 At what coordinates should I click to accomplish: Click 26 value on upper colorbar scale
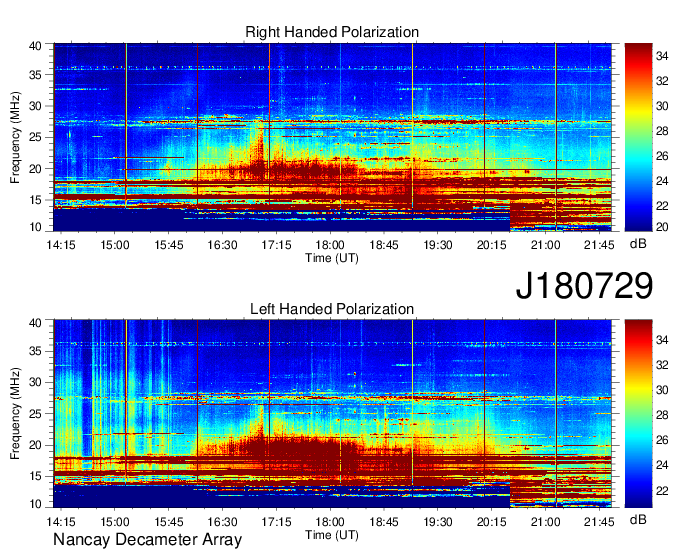click(x=662, y=156)
